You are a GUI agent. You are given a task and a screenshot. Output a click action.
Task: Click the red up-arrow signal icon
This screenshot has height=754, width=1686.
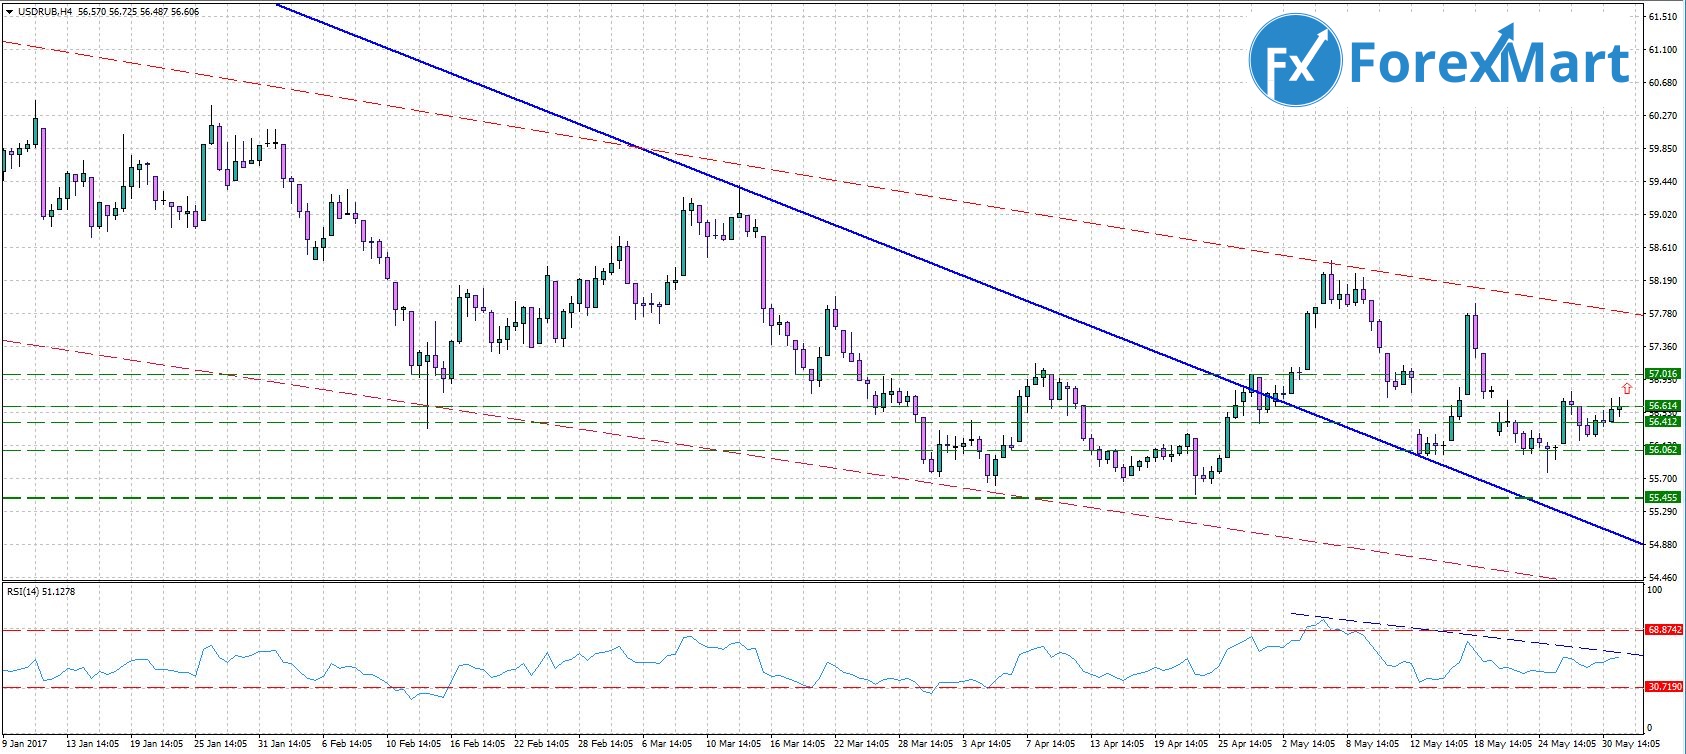point(1627,388)
